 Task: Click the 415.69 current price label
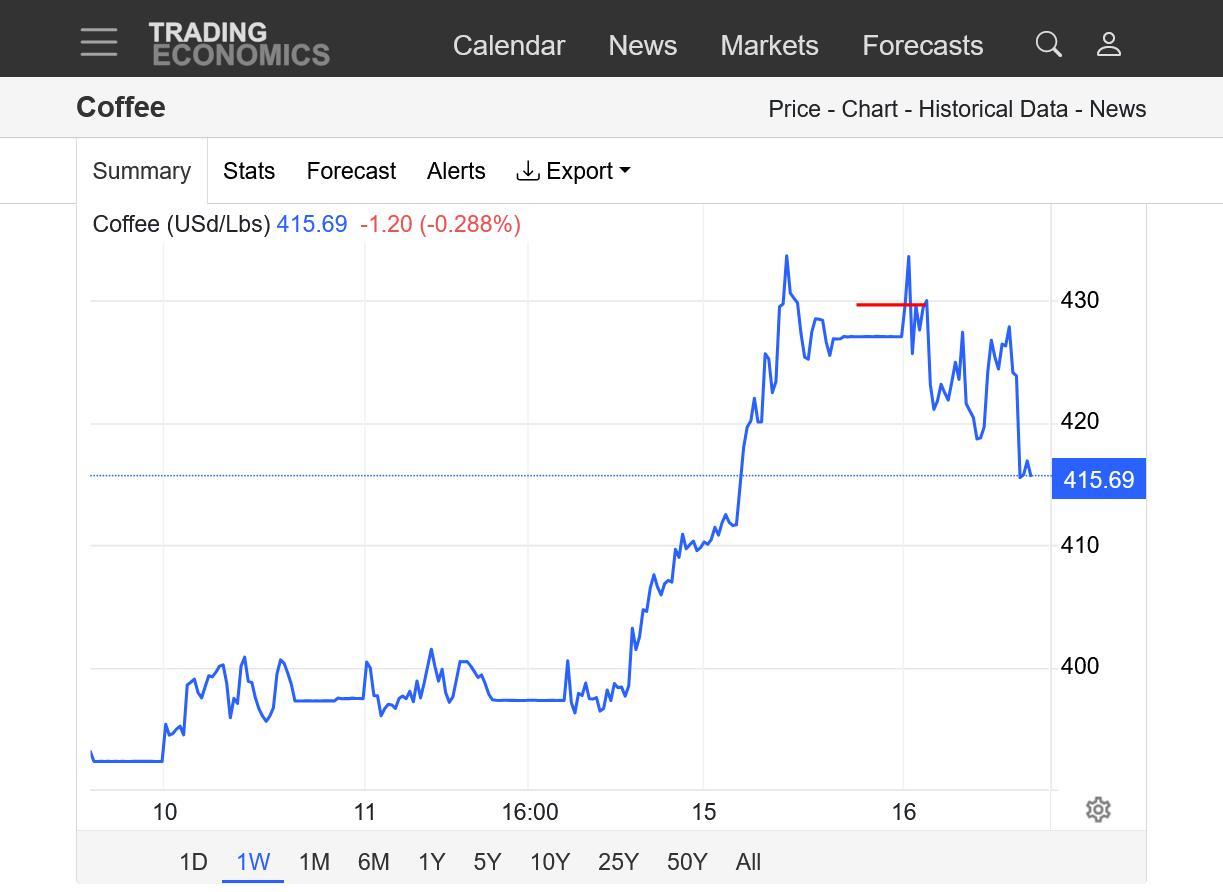(x=1098, y=480)
